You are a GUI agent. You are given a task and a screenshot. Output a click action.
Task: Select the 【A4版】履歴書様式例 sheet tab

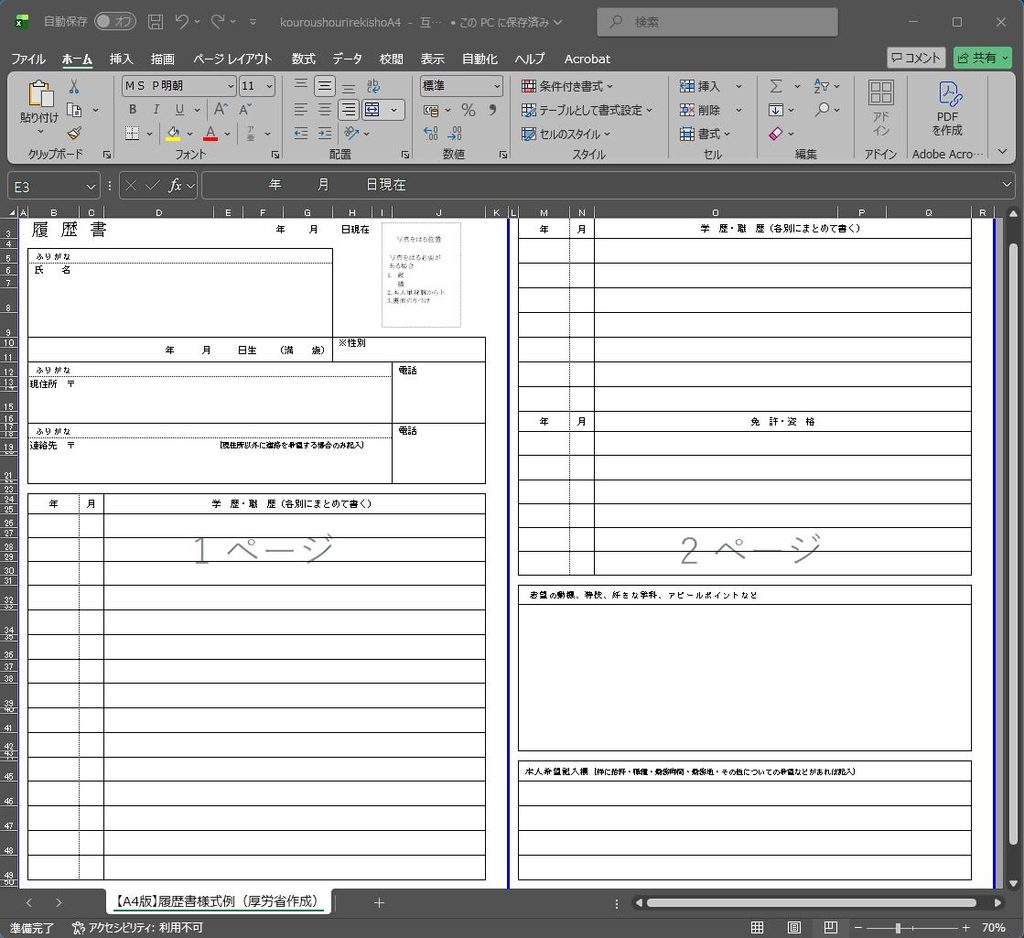coord(217,901)
